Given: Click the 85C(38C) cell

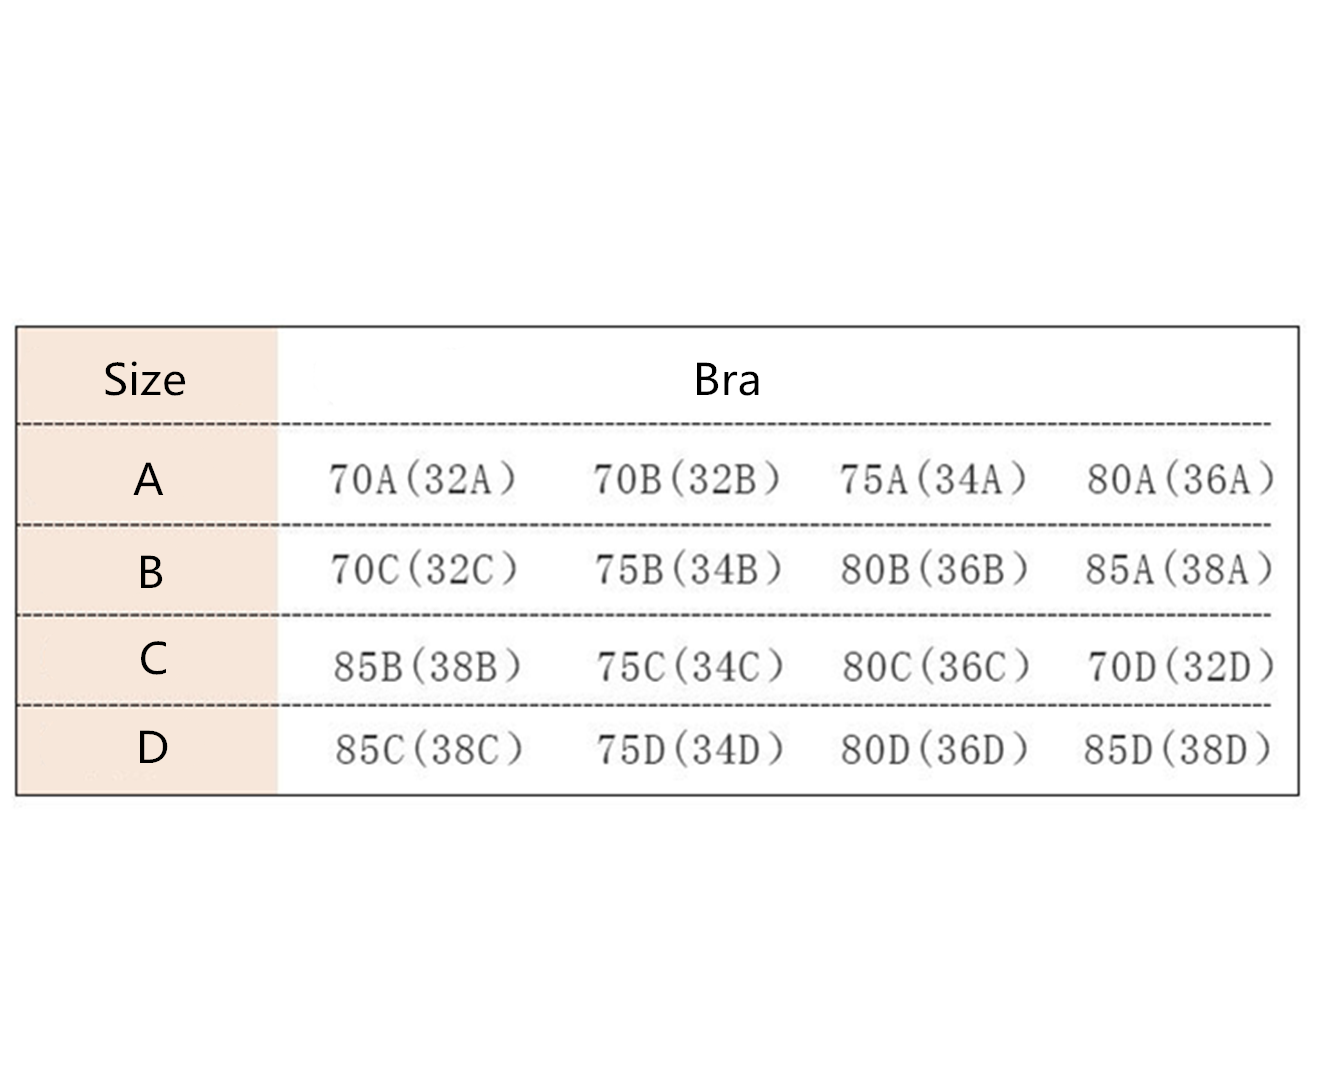Looking at the screenshot, I should 429,749.
